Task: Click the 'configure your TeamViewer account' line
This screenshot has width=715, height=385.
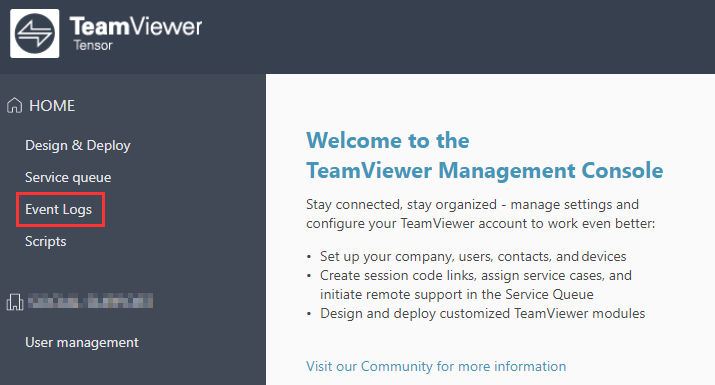Action: 481,224
